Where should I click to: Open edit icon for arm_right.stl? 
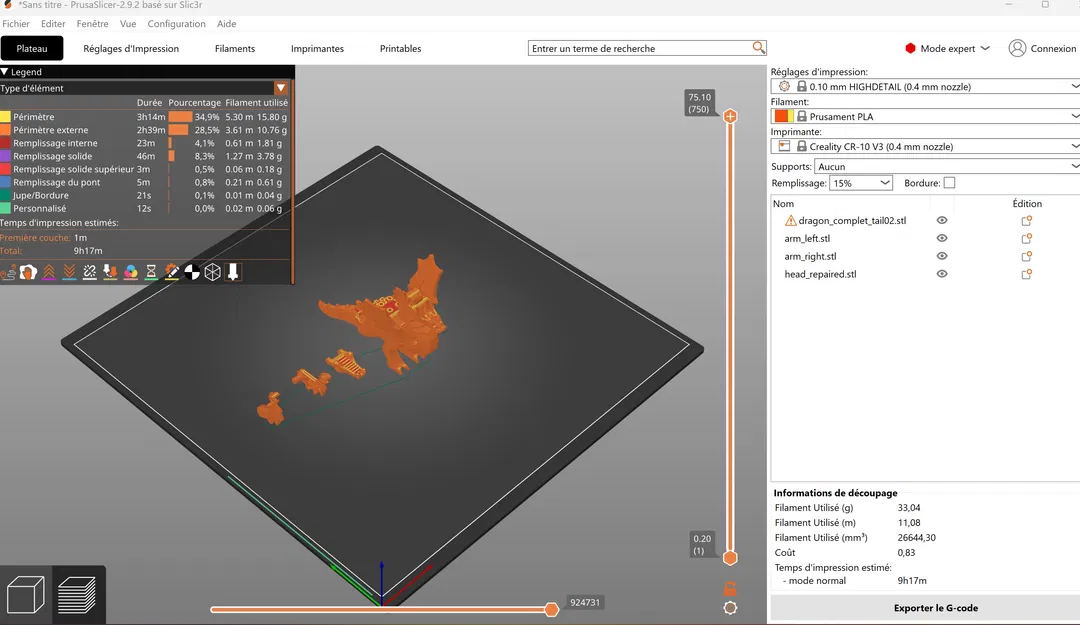point(1026,256)
